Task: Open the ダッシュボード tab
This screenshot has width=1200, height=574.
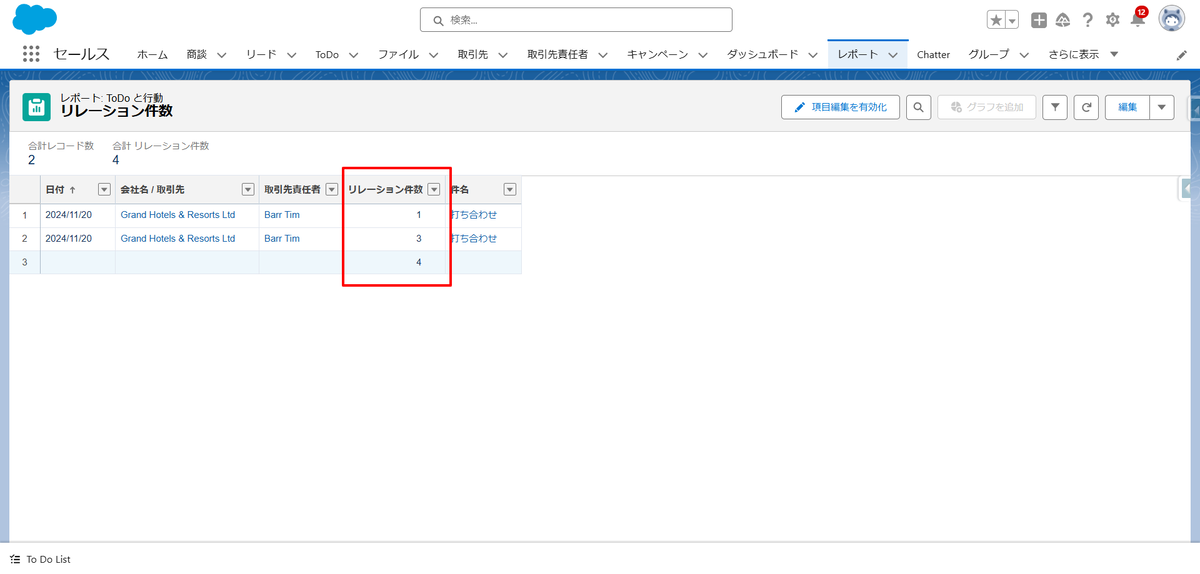Action: tap(763, 54)
